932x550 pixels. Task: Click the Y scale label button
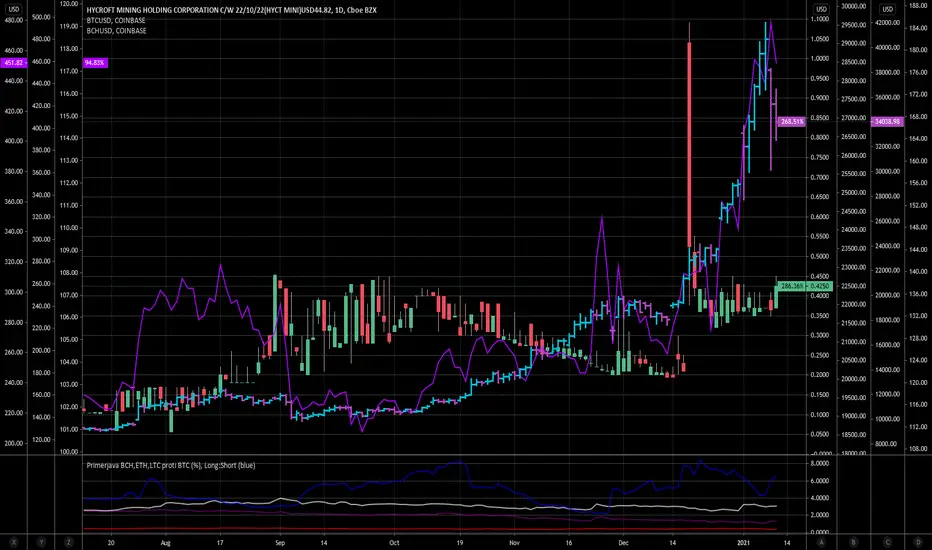pos(41,542)
